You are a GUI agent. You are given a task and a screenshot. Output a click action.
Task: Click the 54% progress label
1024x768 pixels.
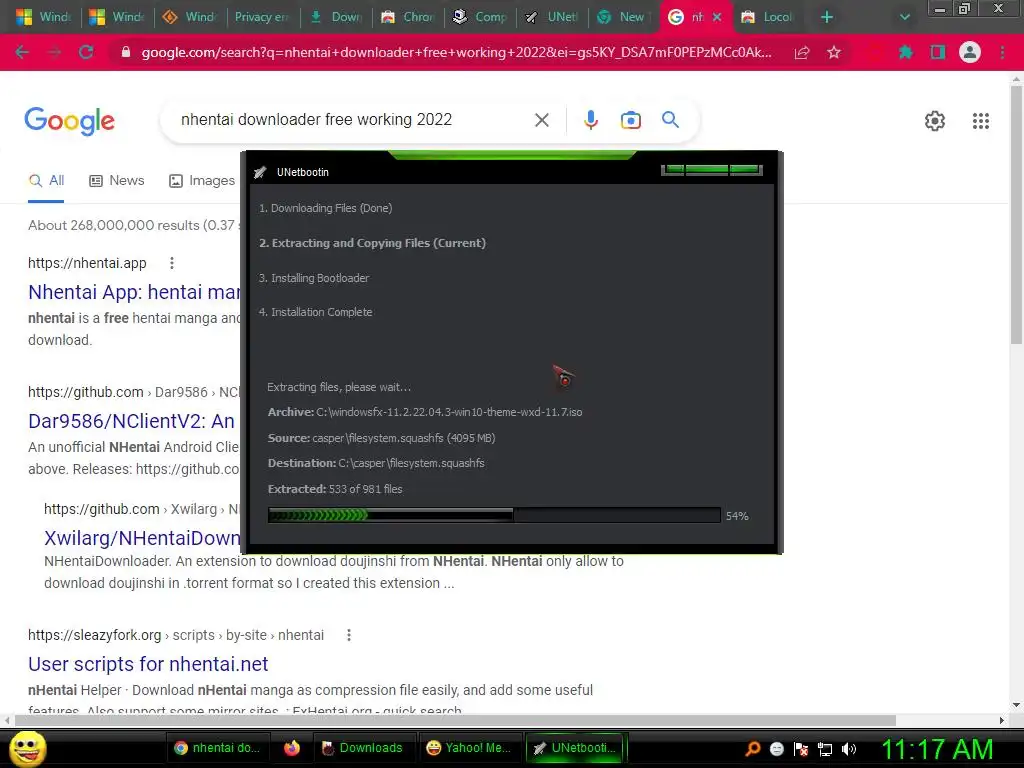[x=737, y=516]
